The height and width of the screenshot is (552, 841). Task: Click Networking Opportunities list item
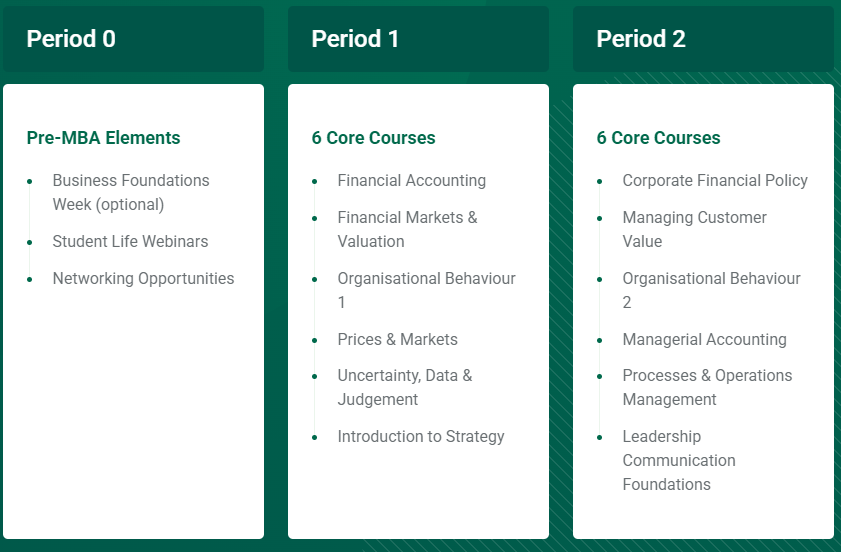point(143,278)
